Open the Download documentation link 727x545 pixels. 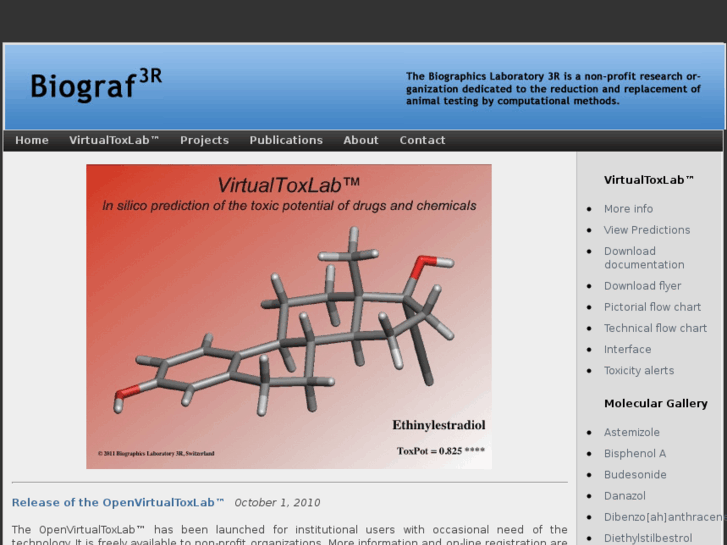[x=644, y=258]
